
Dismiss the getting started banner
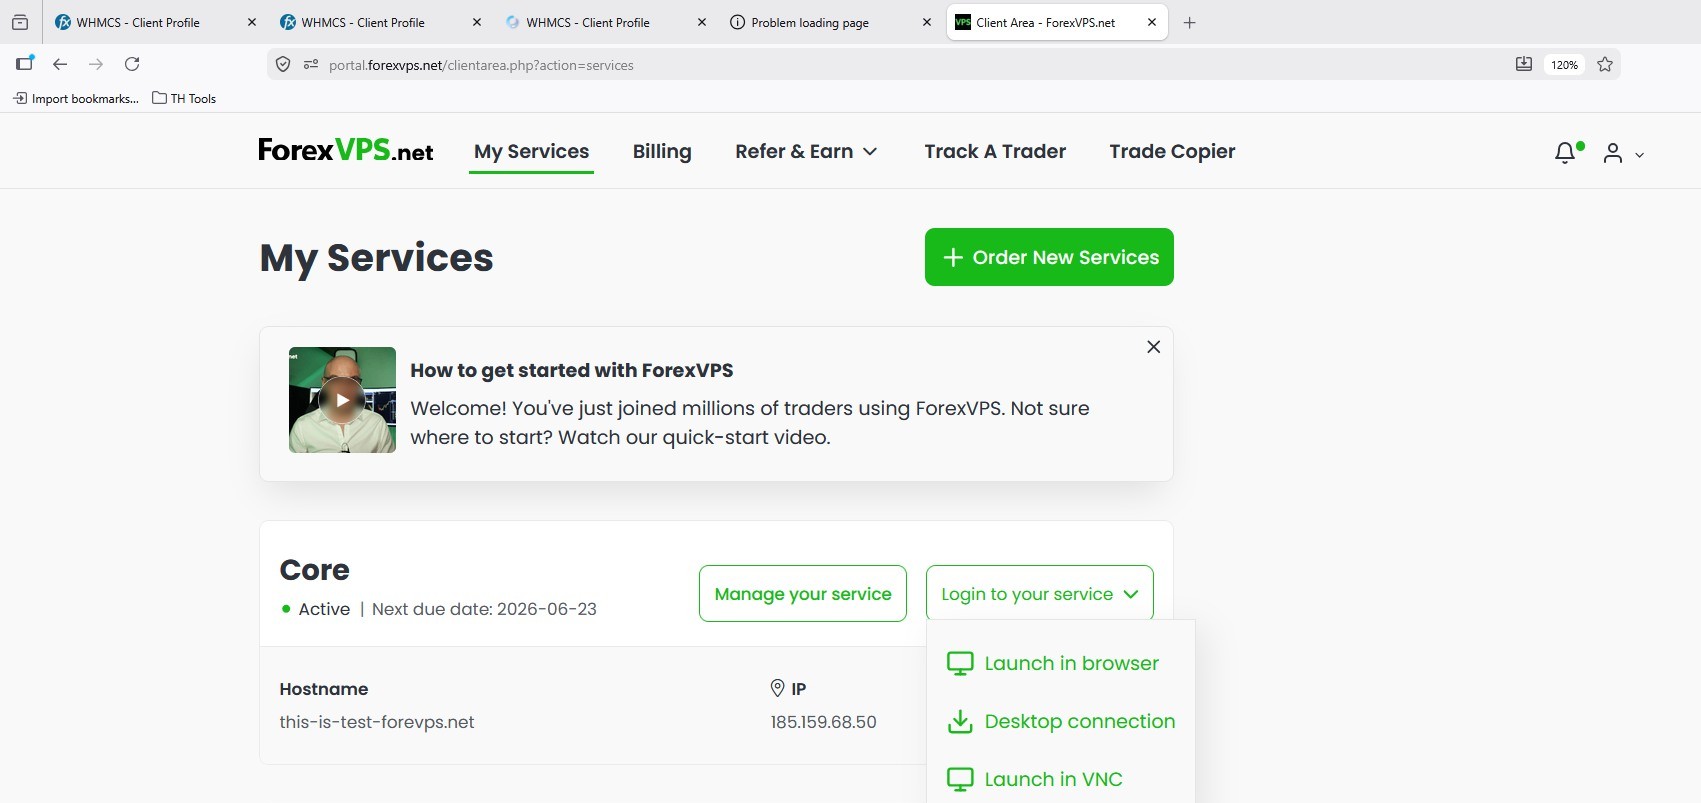tap(1153, 347)
